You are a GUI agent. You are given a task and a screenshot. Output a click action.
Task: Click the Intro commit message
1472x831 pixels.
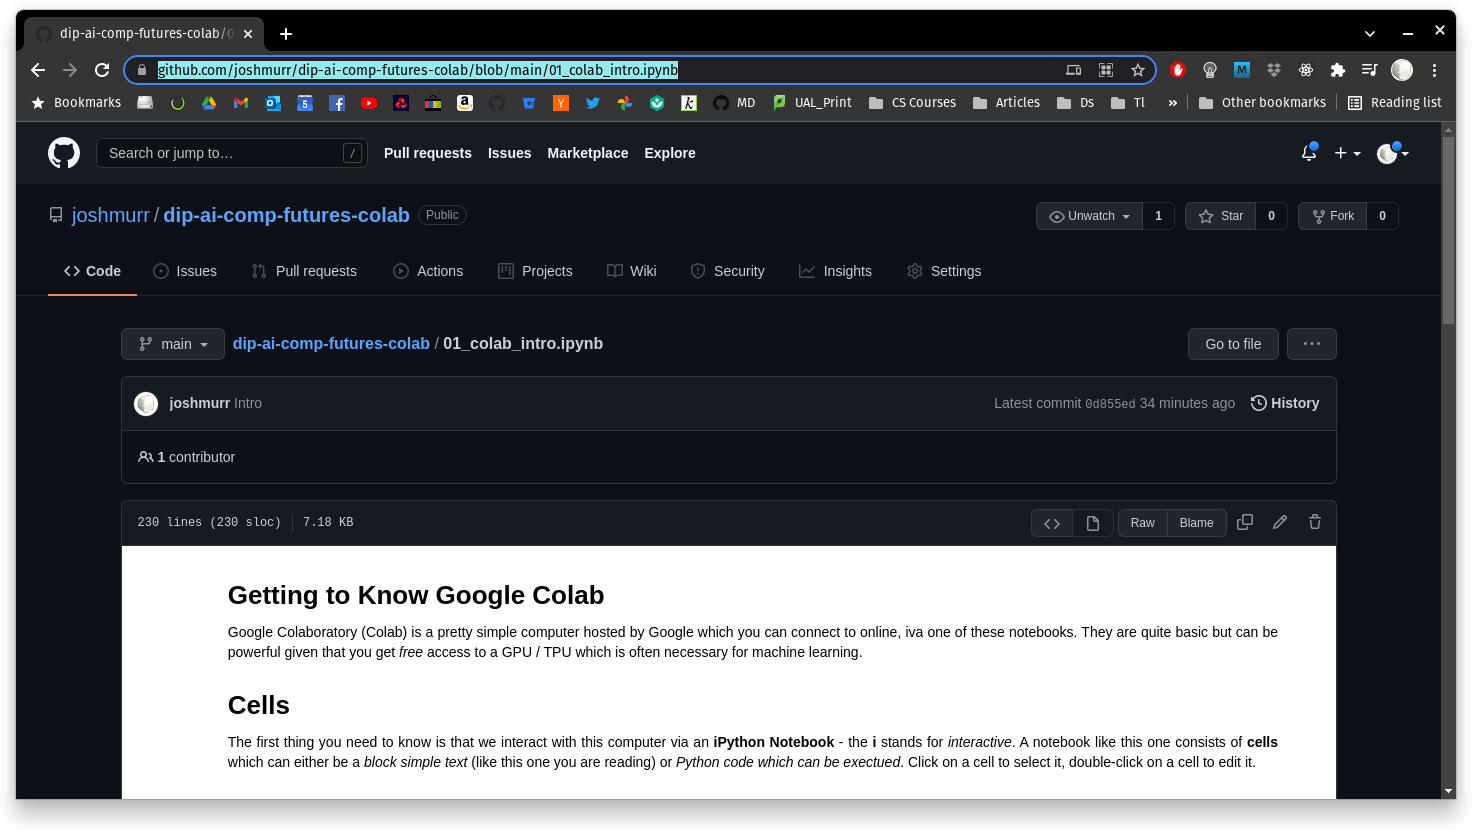[248, 403]
